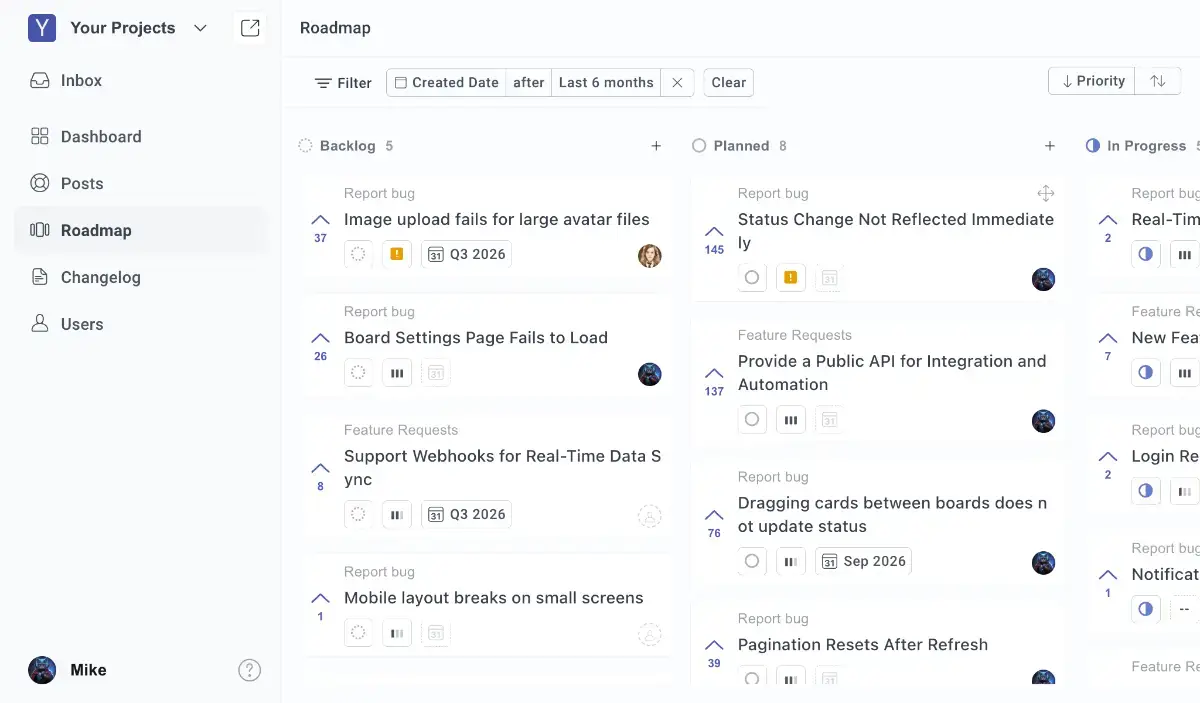
Task: Change the status on the Public API card
Action: click(752, 420)
